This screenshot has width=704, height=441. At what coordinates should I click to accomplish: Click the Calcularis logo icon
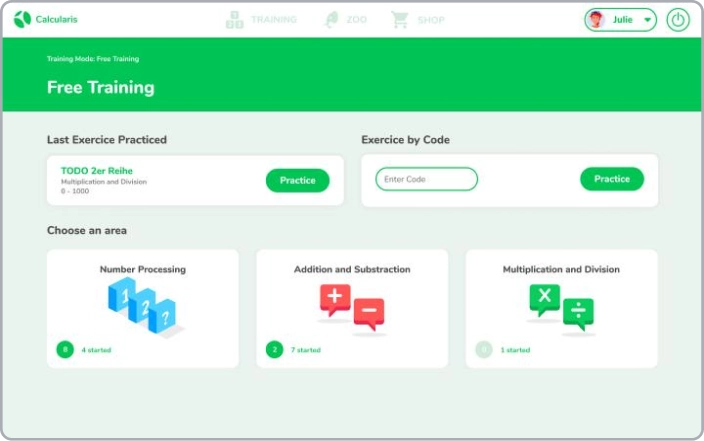coord(22,19)
